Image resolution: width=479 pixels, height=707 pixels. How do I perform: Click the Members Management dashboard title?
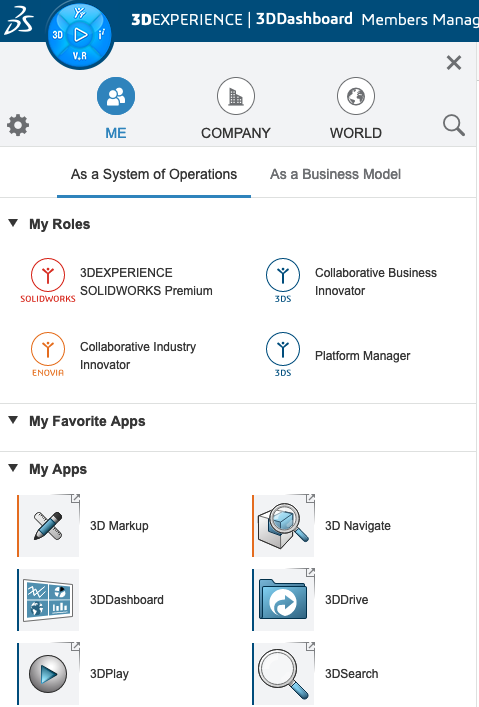[420, 20]
